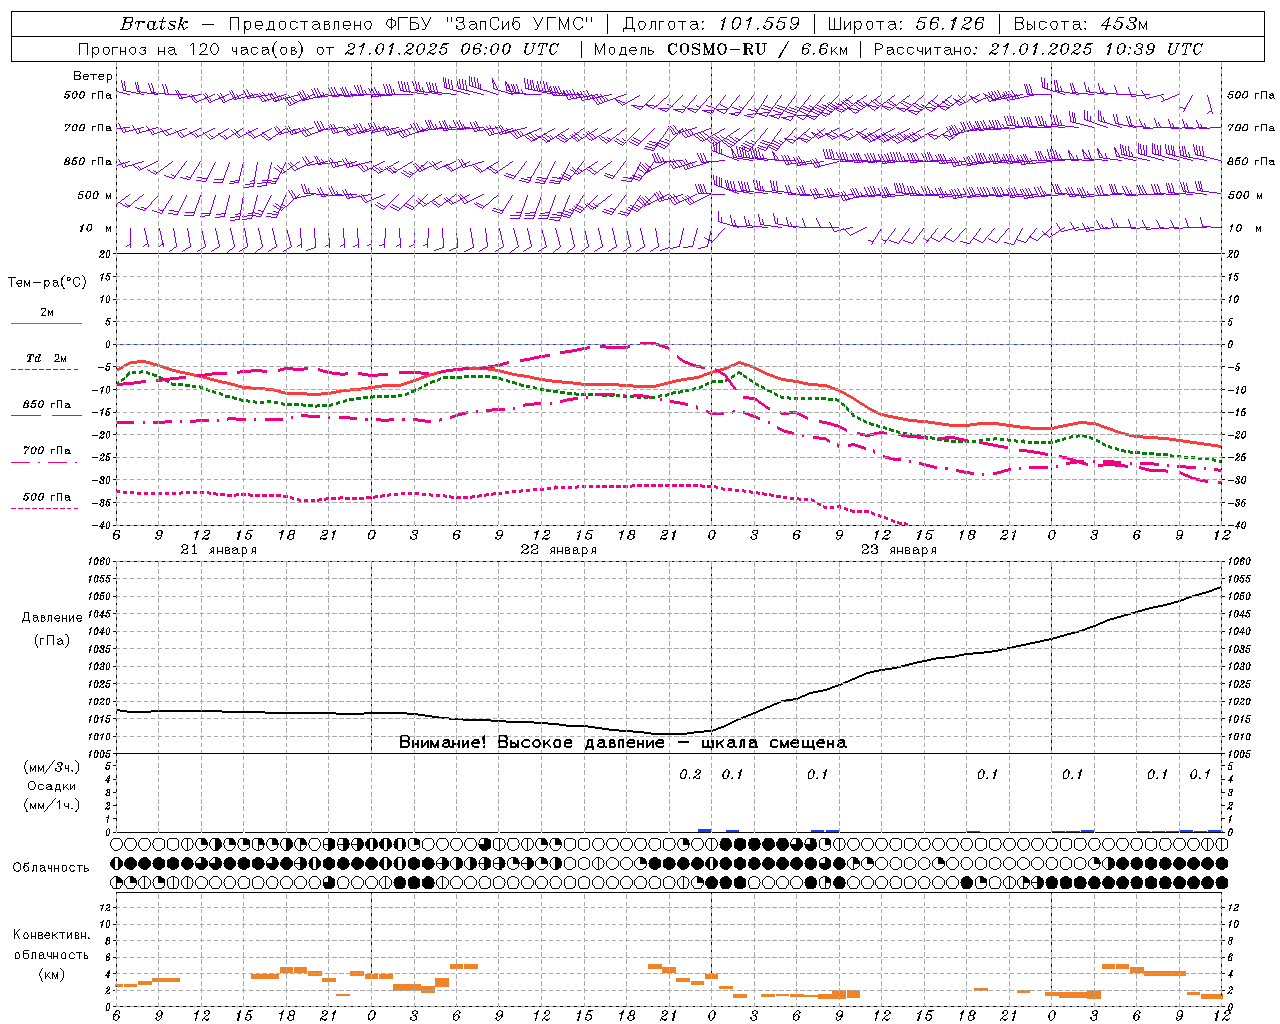Click the warning Внимание! Высокое давление — шкала смещена
The height and width of the screenshot is (1024, 1280).
(623, 743)
